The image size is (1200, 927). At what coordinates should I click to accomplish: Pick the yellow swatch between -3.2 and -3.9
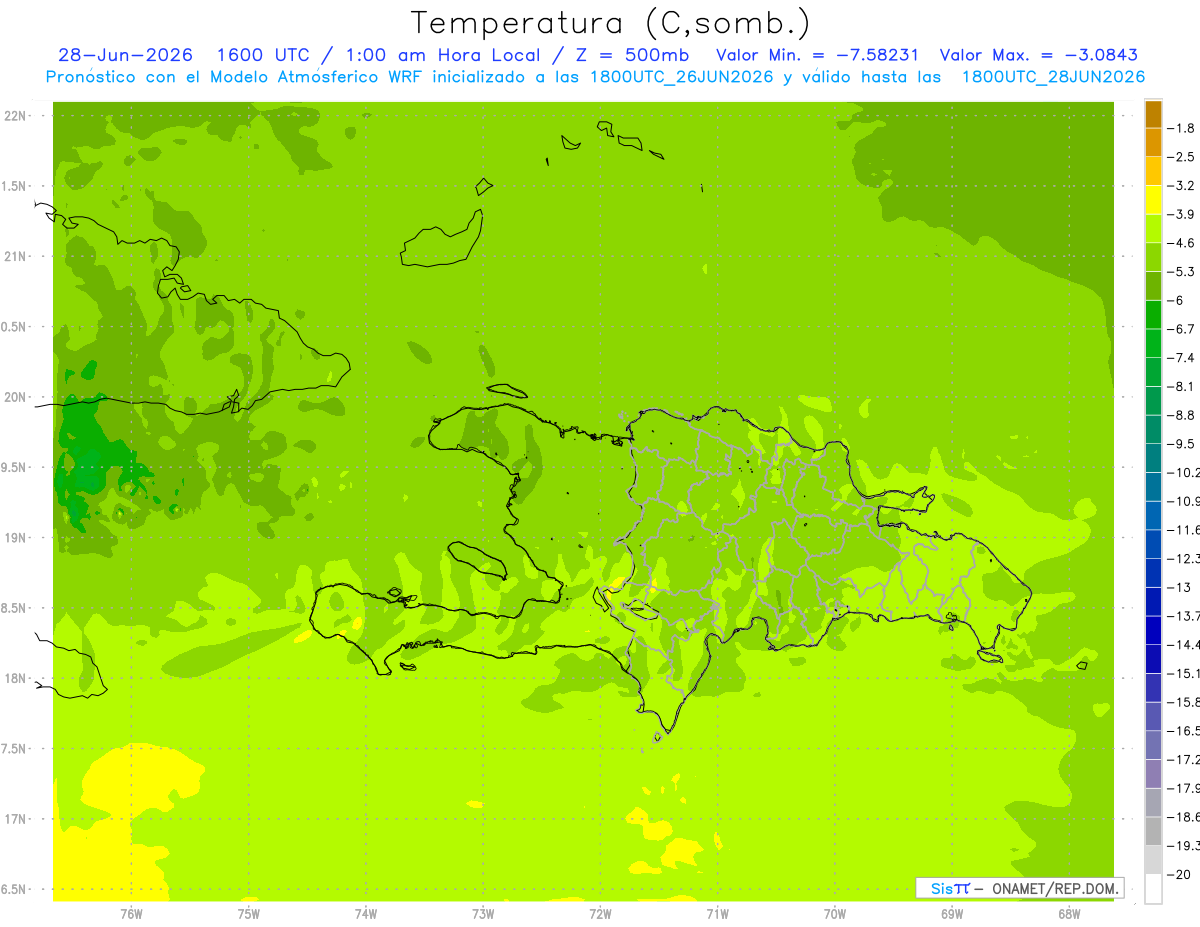pos(1153,200)
